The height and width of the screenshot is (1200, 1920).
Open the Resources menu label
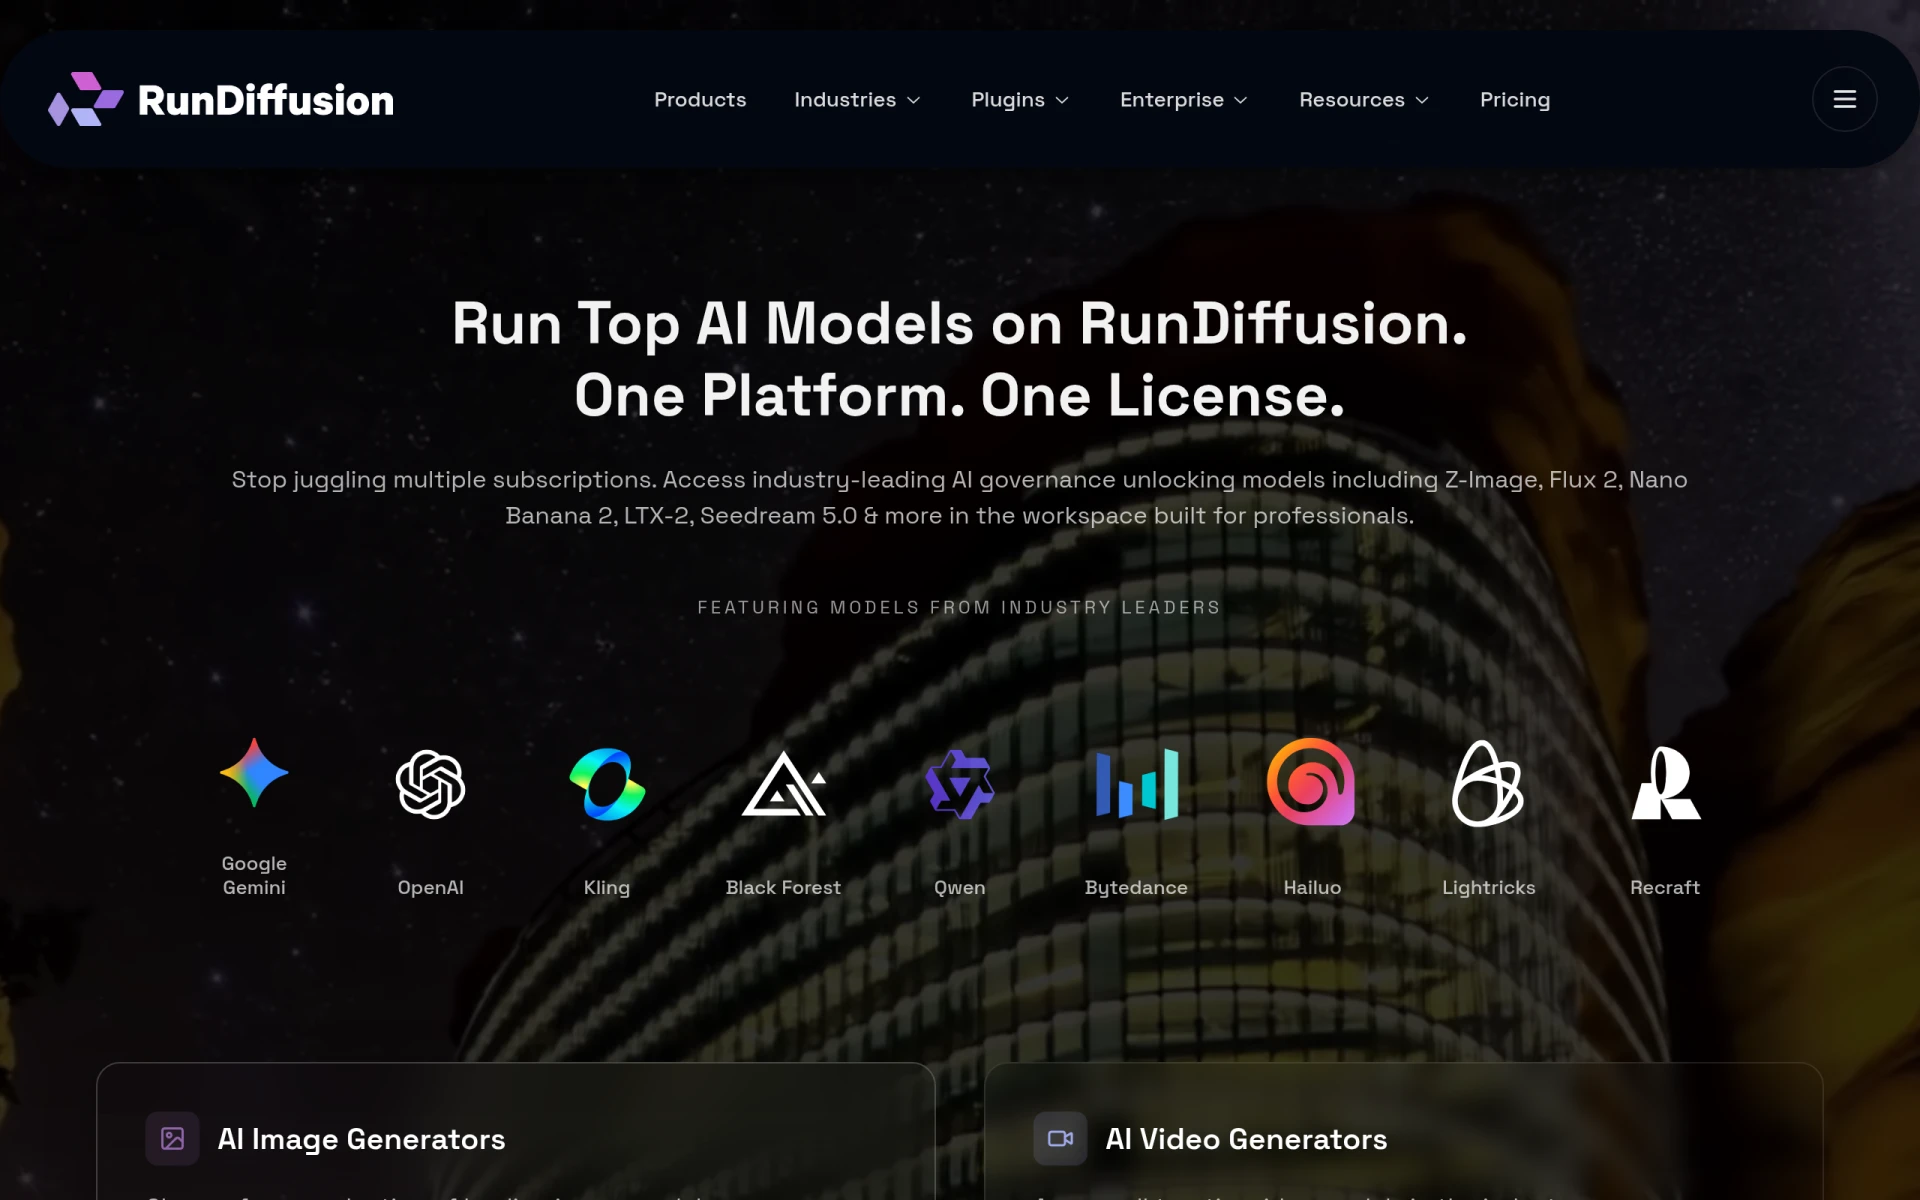tap(1352, 99)
